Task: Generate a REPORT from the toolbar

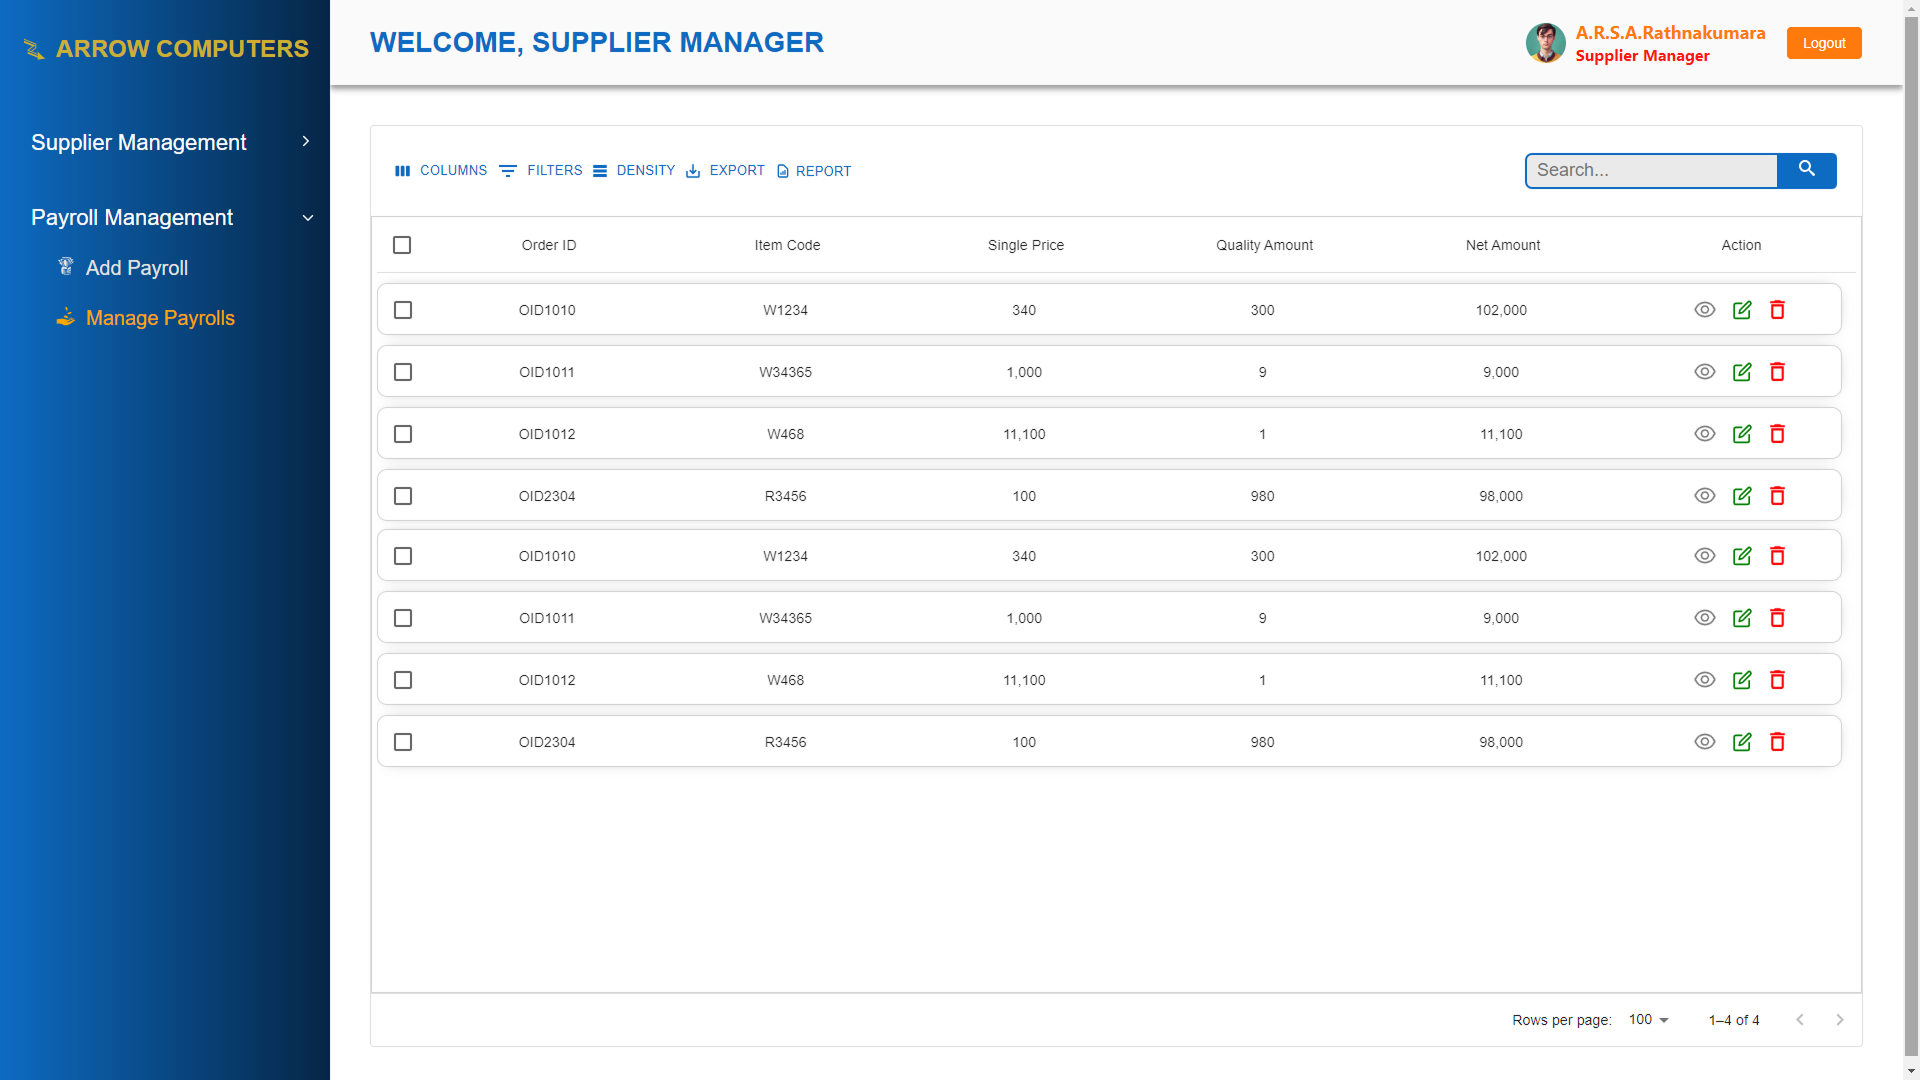Action: pos(813,171)
